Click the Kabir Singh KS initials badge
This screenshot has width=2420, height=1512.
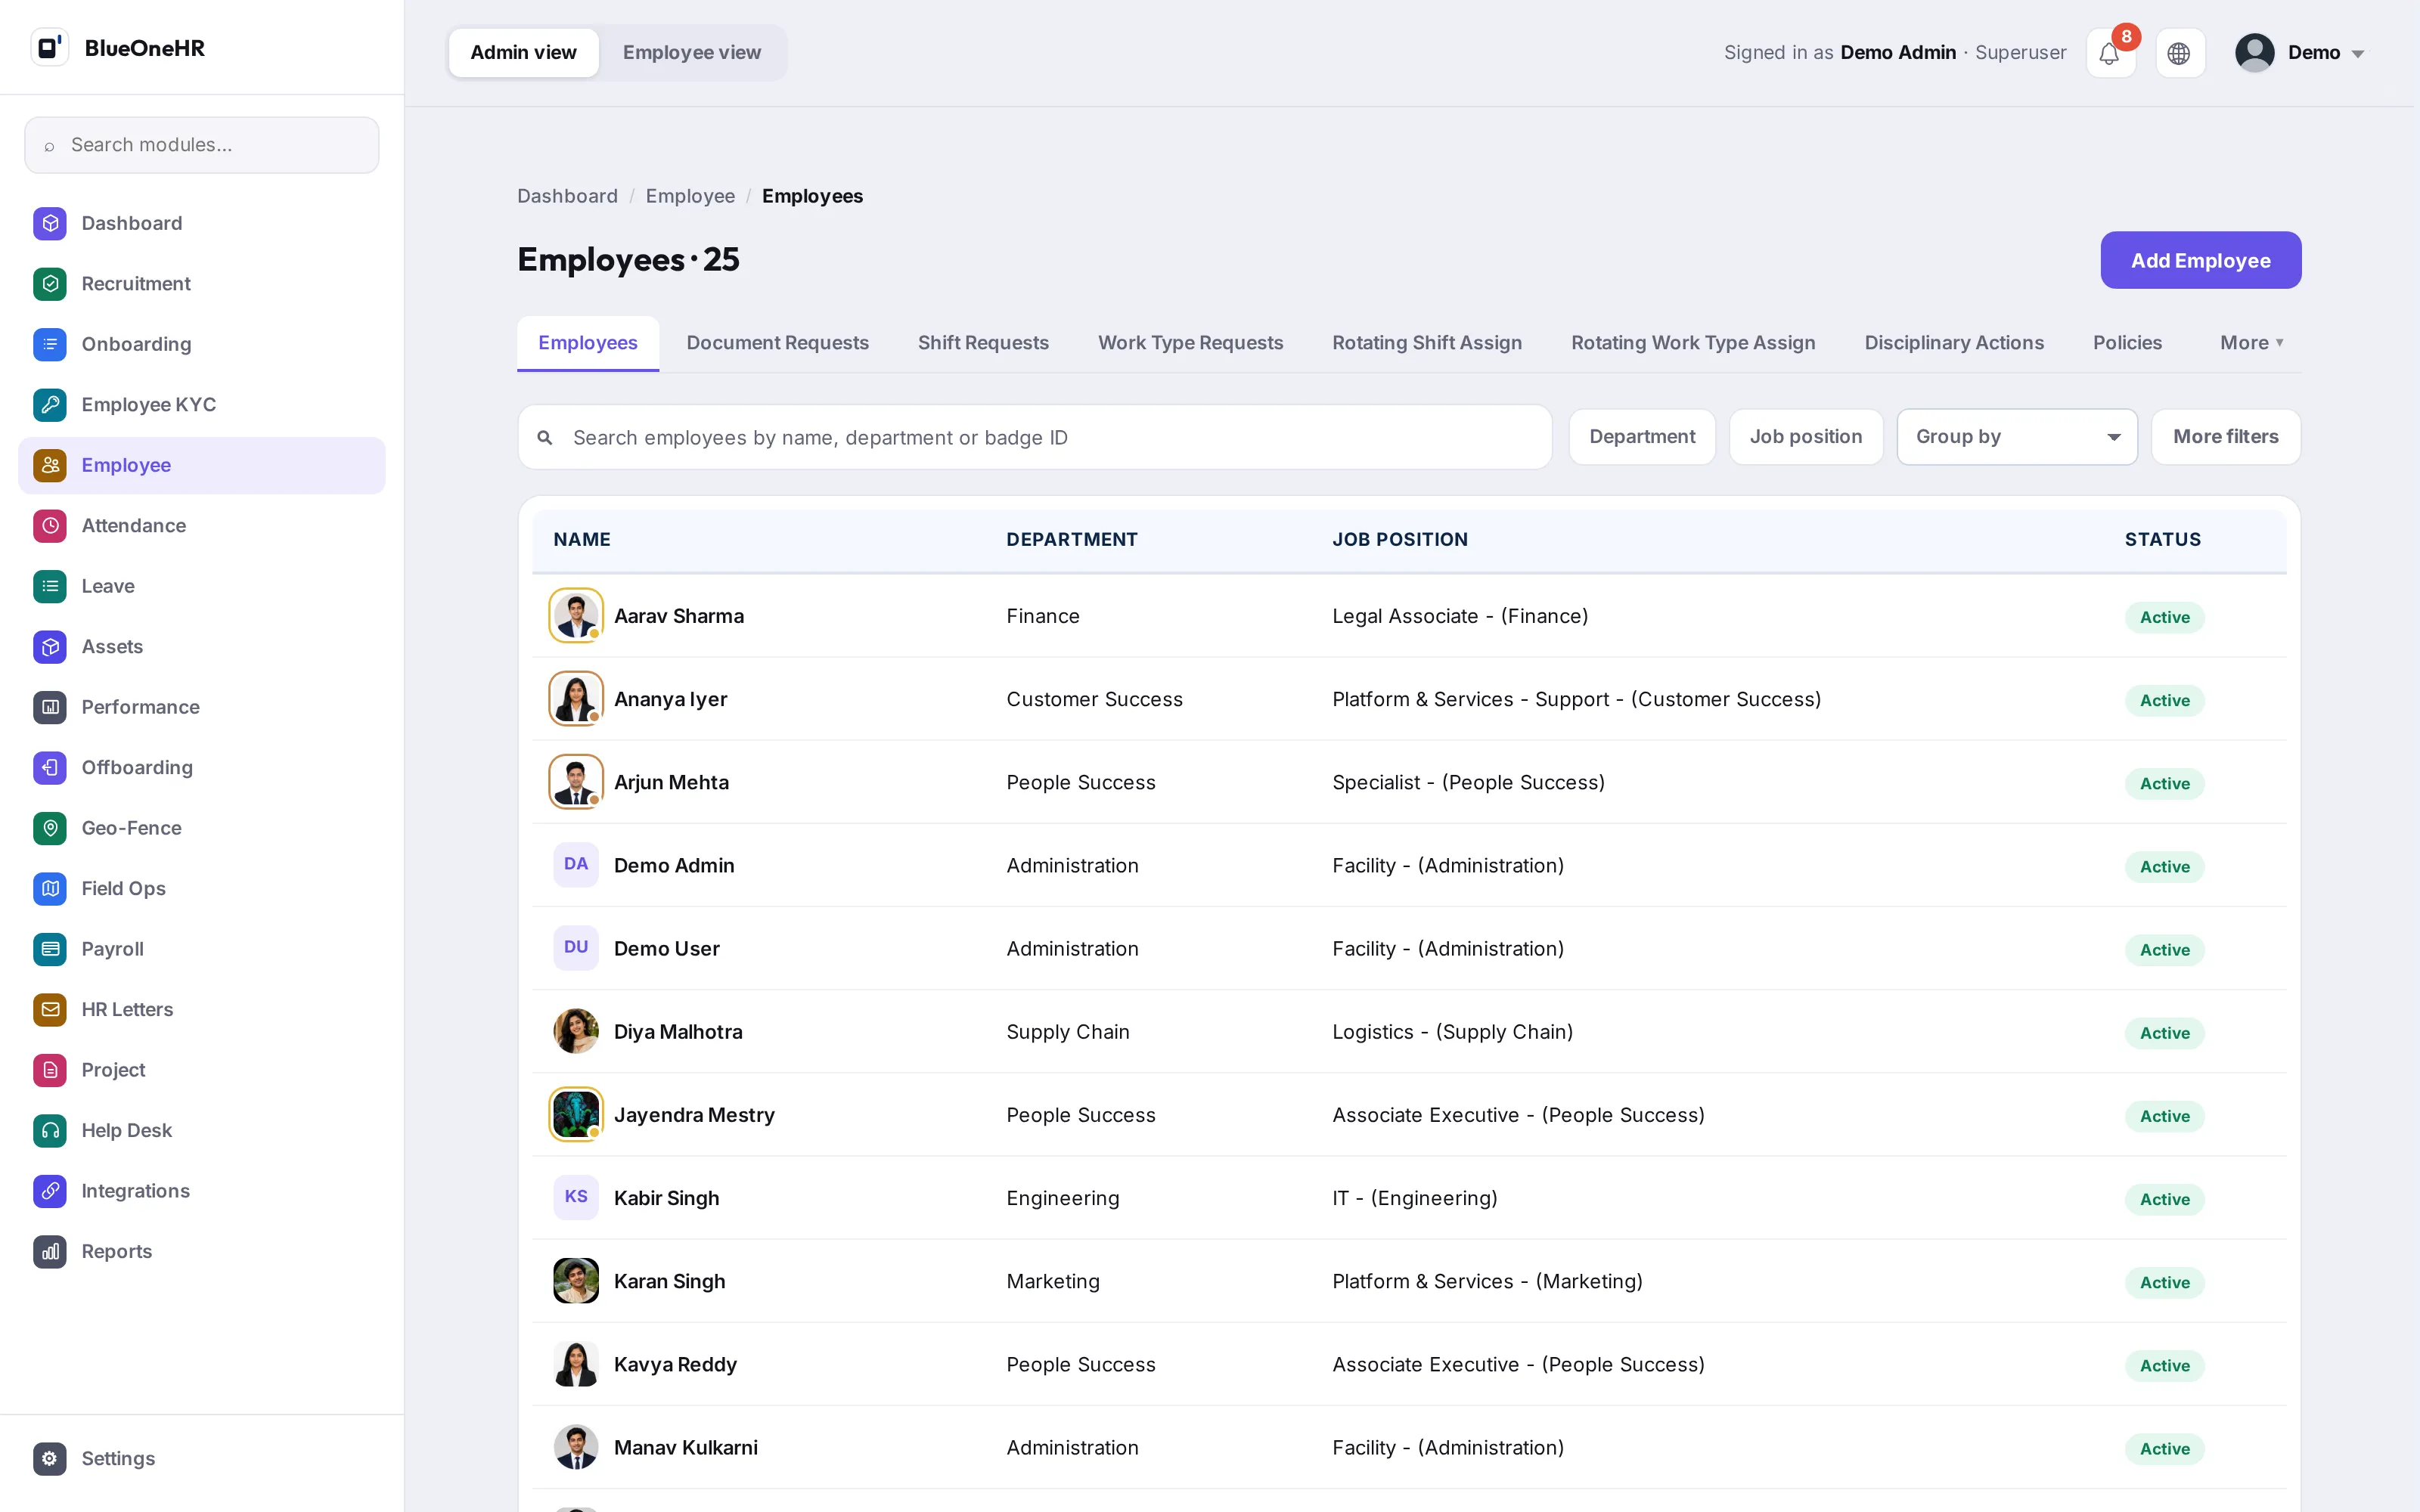(x=576, y=1197)
